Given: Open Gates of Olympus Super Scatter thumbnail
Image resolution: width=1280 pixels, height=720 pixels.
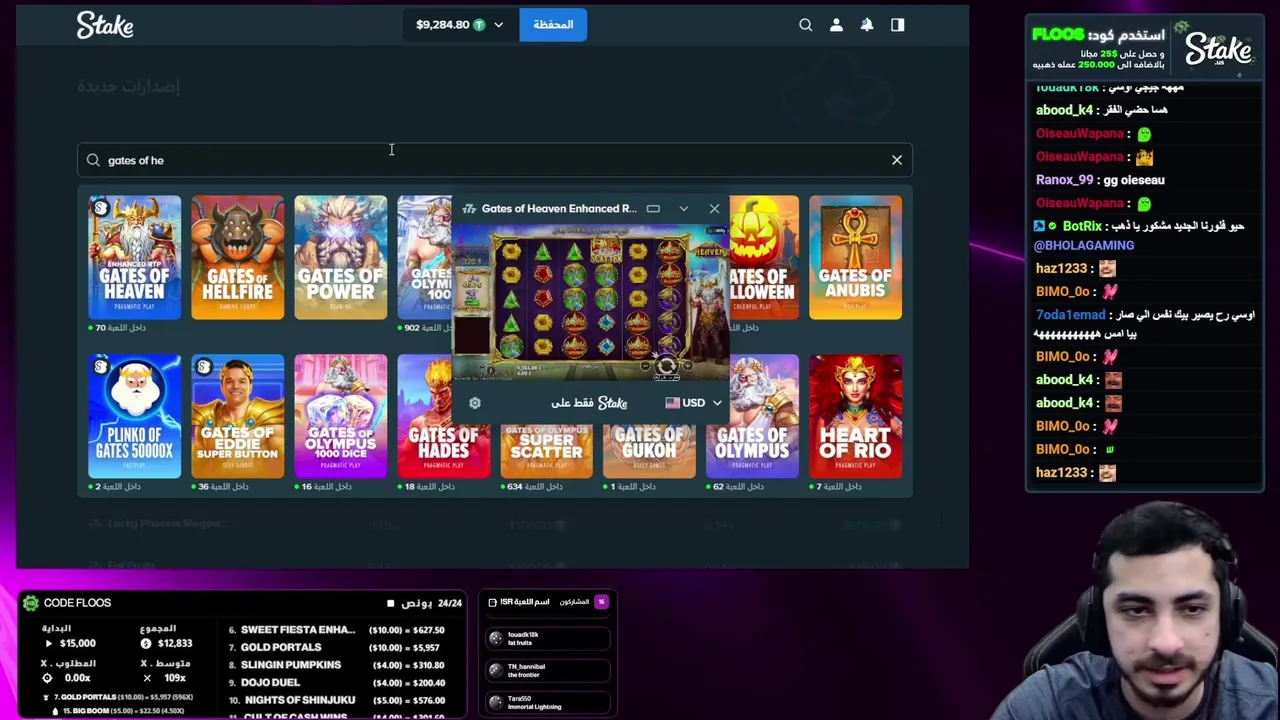Looking at the screenshot, I should (x=547, y=450).
